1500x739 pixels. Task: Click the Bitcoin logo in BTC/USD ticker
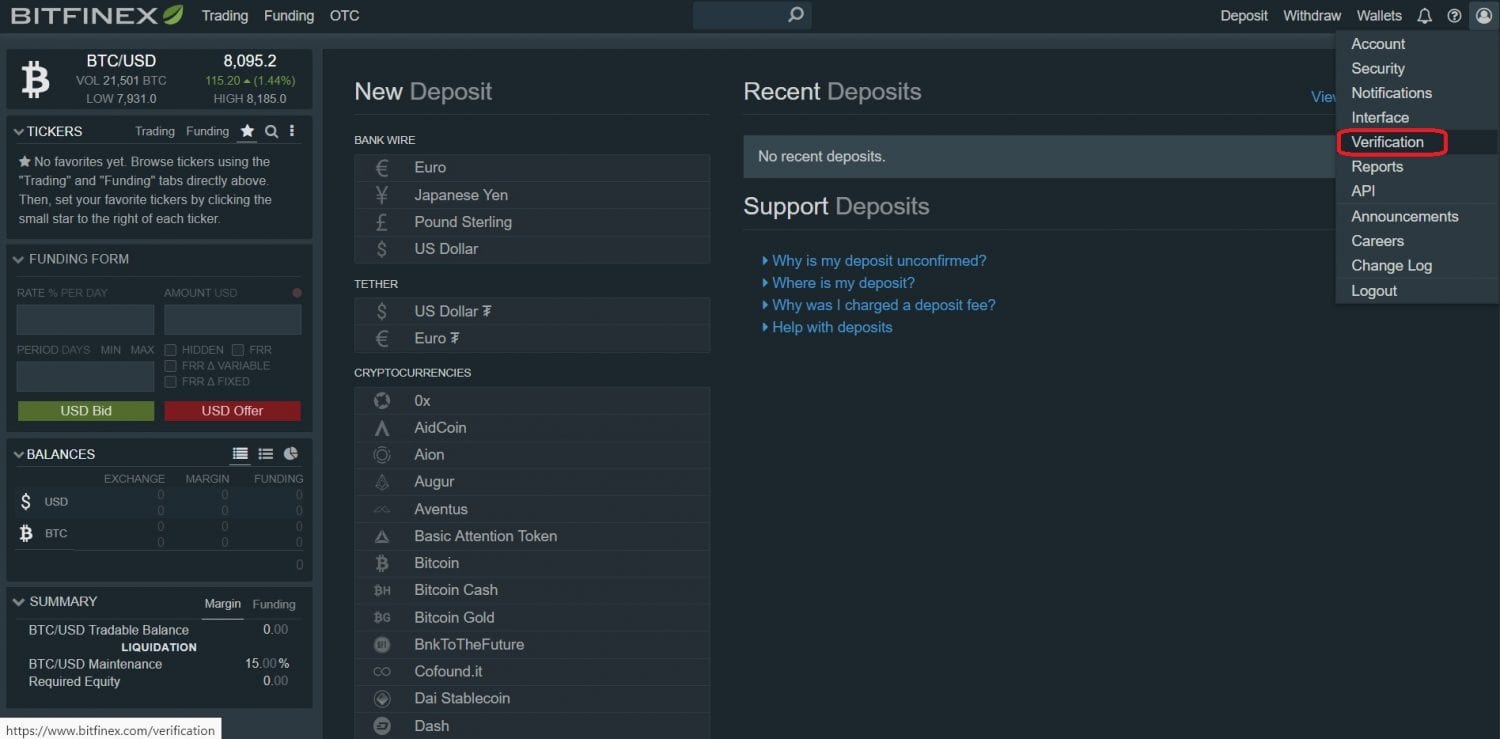point(35,79)
